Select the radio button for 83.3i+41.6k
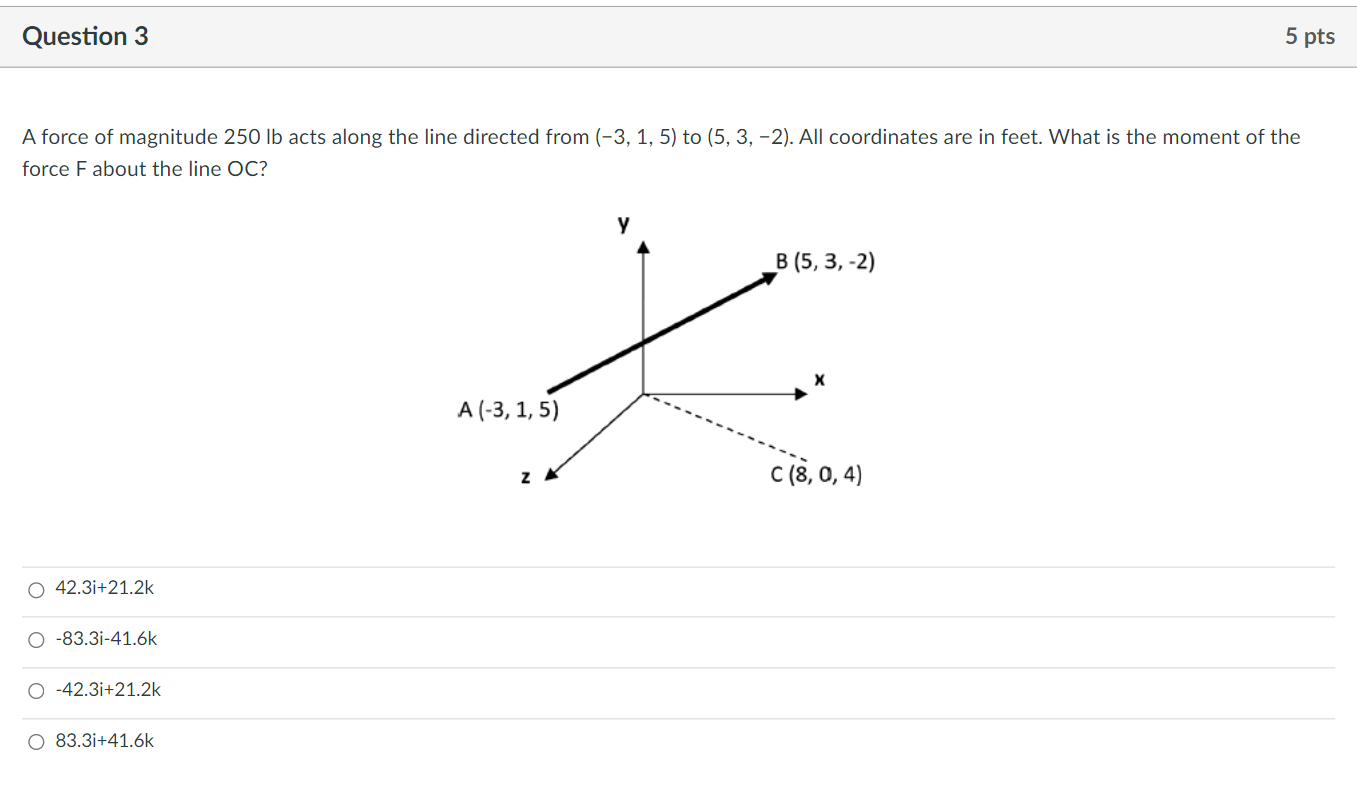Image resolution: width=1357 pixels, height=789 pixels. [x=36, y=741]
